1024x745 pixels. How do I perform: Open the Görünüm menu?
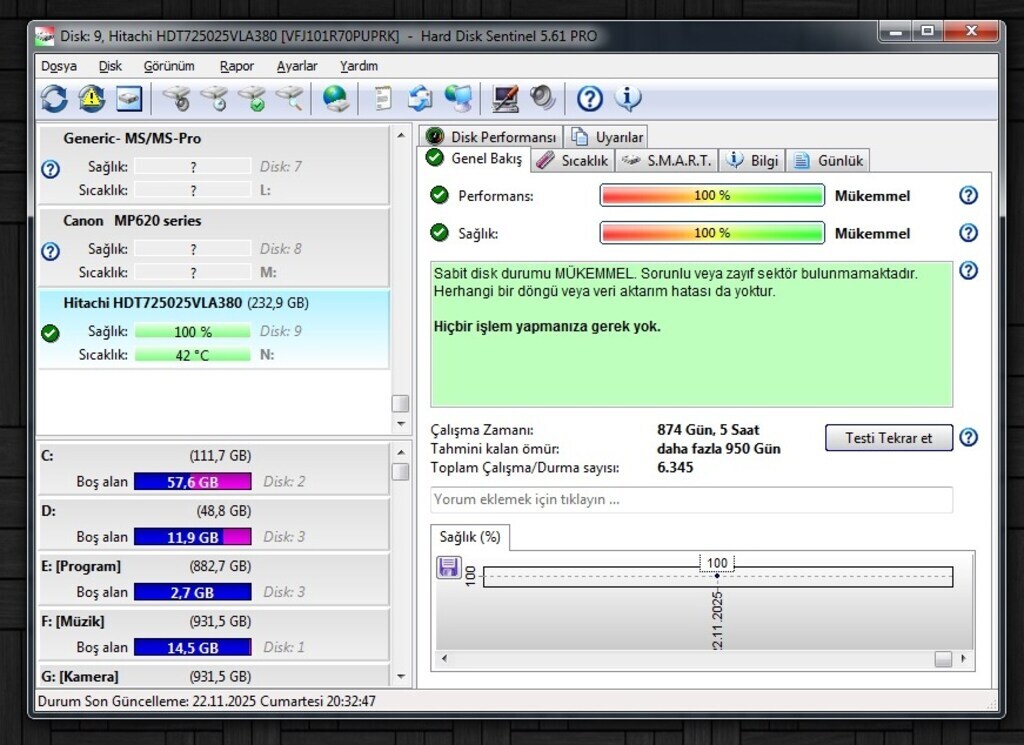pyautogui.click(x=169, y=66)
